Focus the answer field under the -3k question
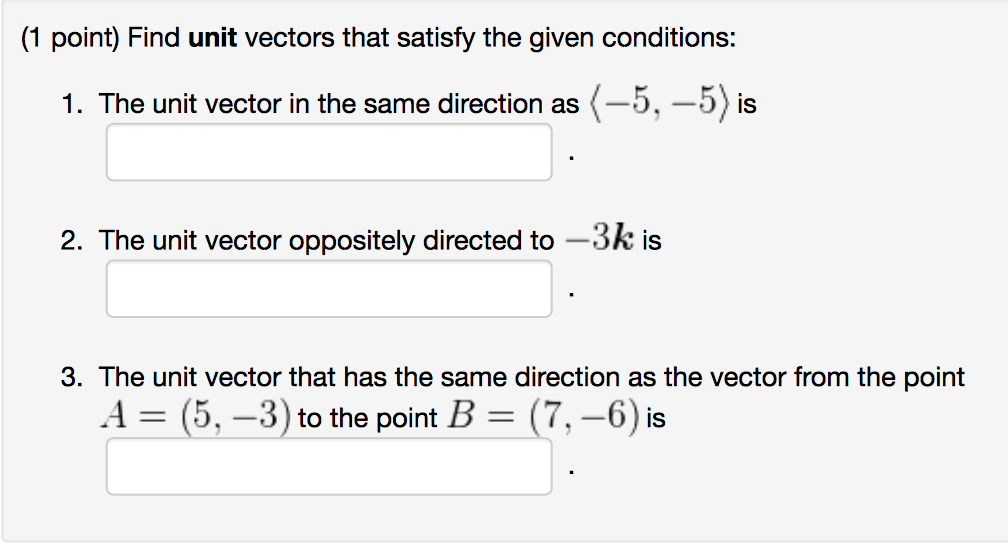Viewport: 1008px width, 546px height. pos(329,289)
